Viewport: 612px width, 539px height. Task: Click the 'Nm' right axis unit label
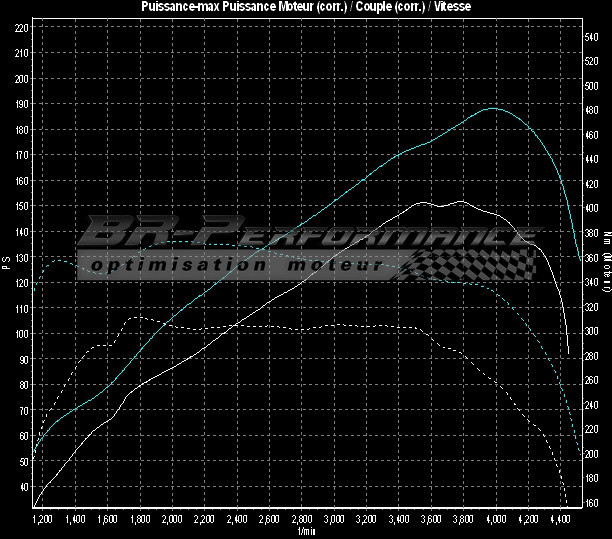[x=606, y=239]
